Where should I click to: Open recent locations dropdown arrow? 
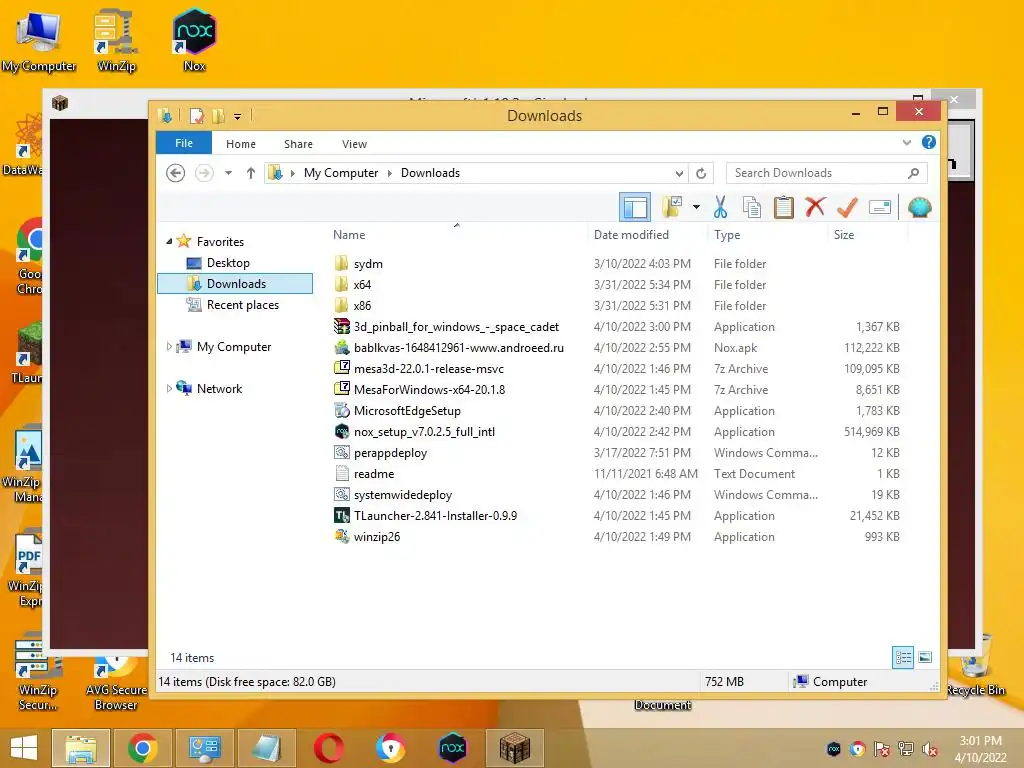tap(228, 173)
